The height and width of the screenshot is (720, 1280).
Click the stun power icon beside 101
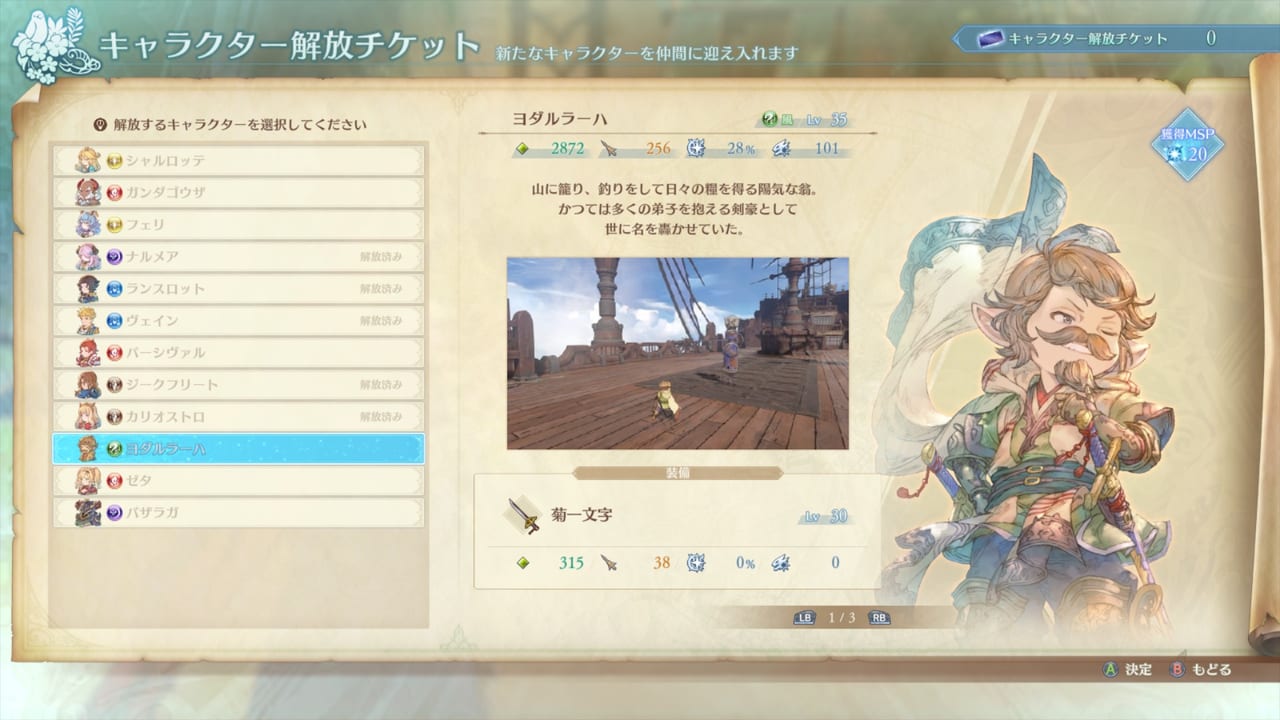781,148
